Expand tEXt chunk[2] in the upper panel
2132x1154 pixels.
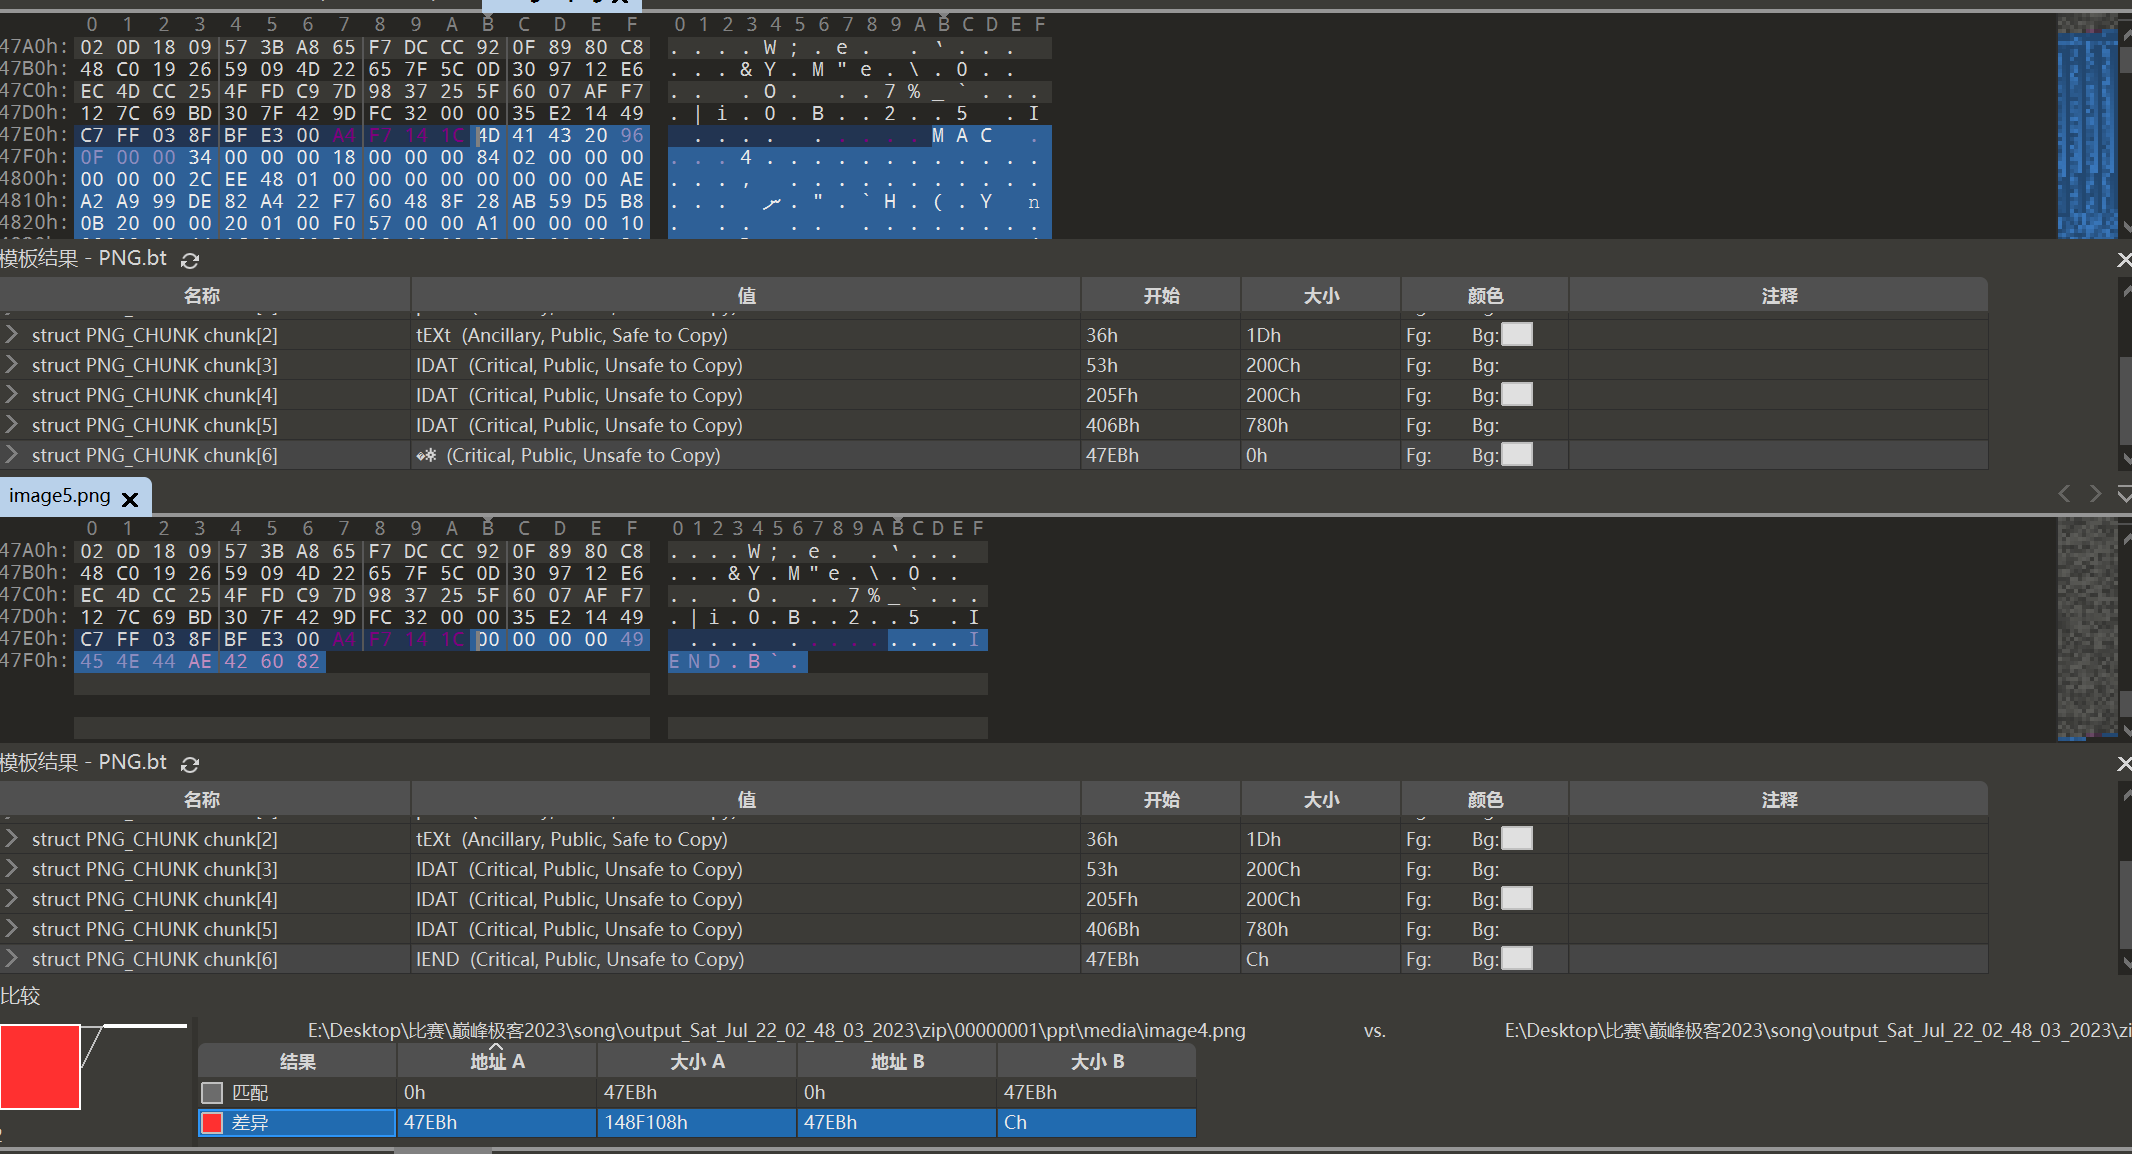point(12,335)
